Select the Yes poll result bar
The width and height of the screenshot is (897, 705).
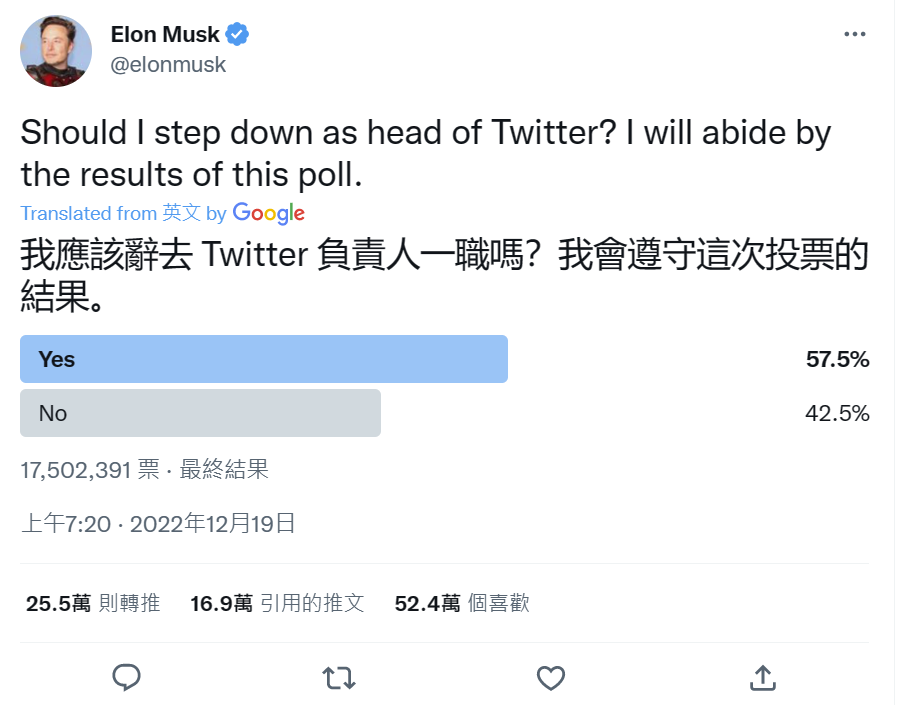[264, 360]
